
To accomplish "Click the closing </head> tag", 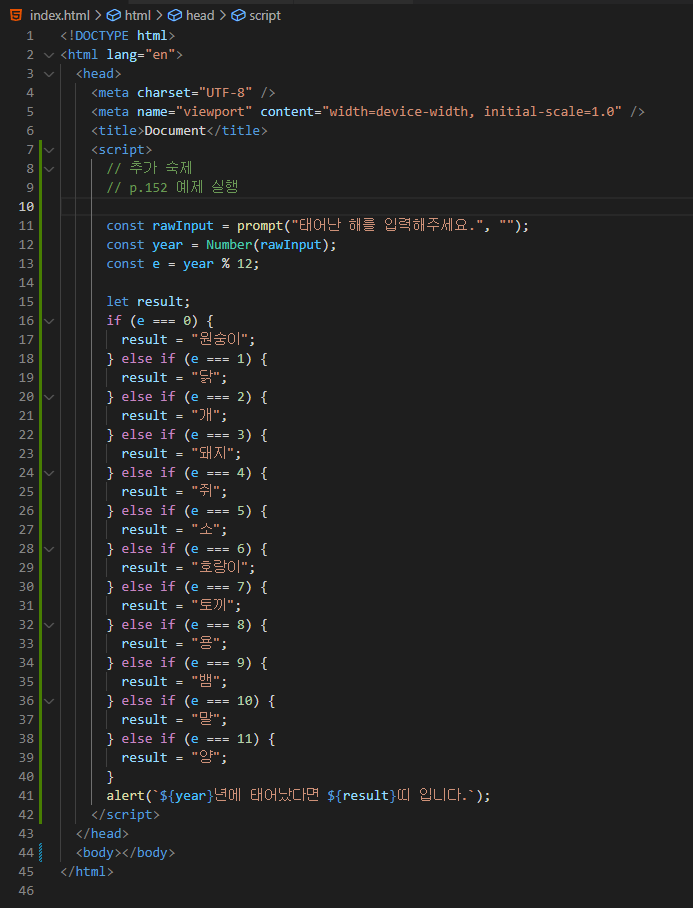I will pos(102,834).
